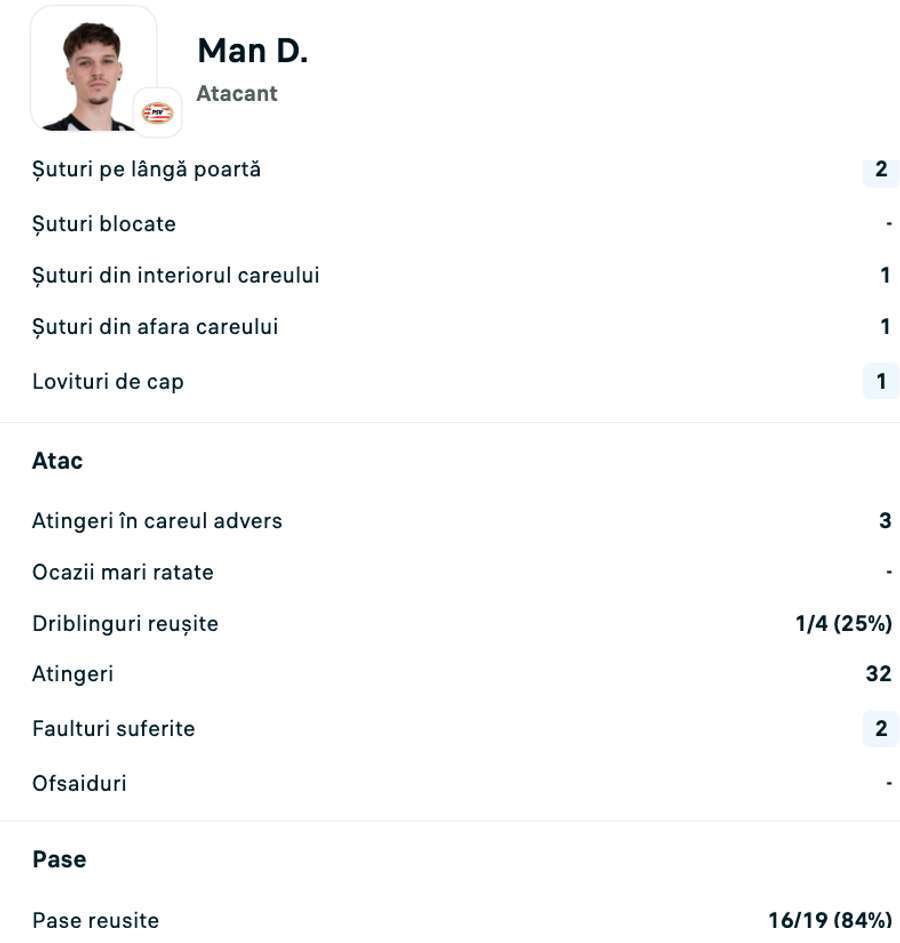Select the Atingeri value 32
Image resolution: width=900 pixels, height=943 pixels.
pyautogui.click(x=878, y=674)
